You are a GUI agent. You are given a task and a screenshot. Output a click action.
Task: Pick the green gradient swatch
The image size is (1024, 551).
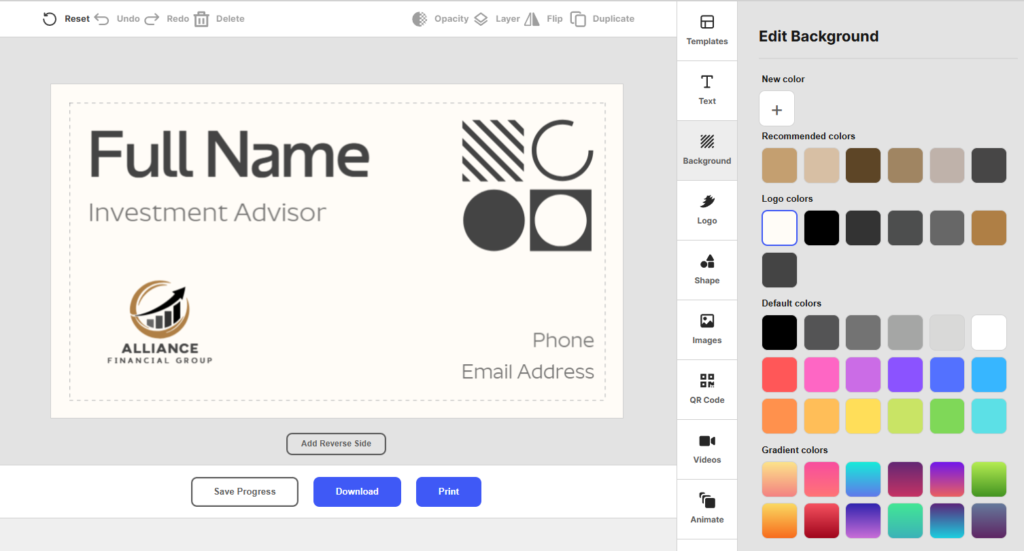988,479
